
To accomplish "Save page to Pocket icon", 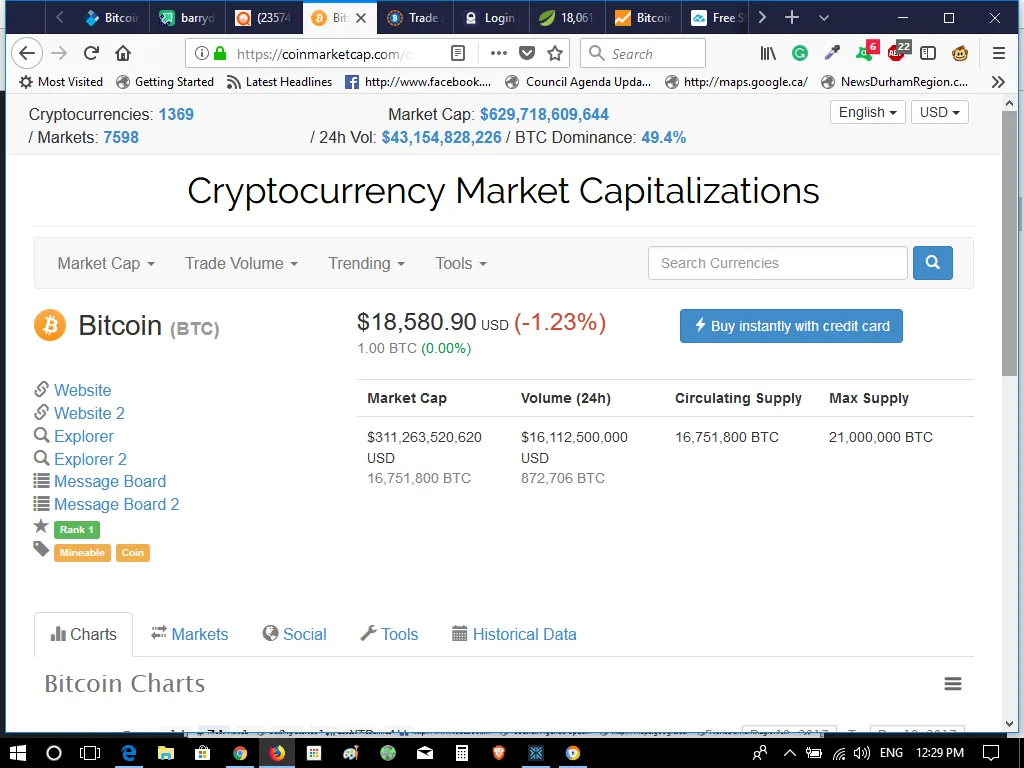I will tap(527, 54).
